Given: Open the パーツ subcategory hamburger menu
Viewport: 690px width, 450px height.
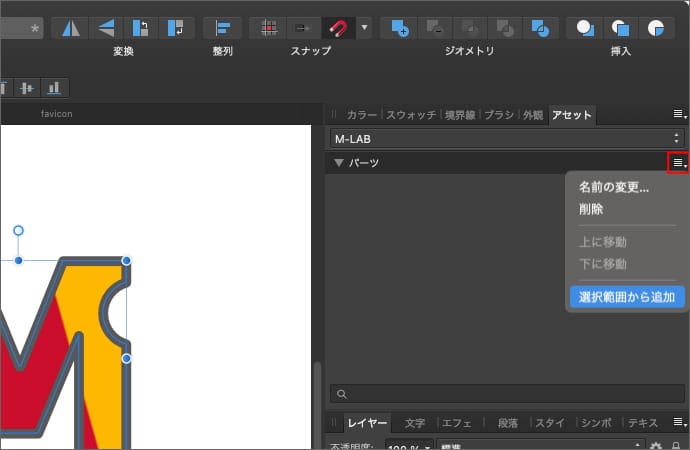Looking at the screenshot, I should pos(678,163).
